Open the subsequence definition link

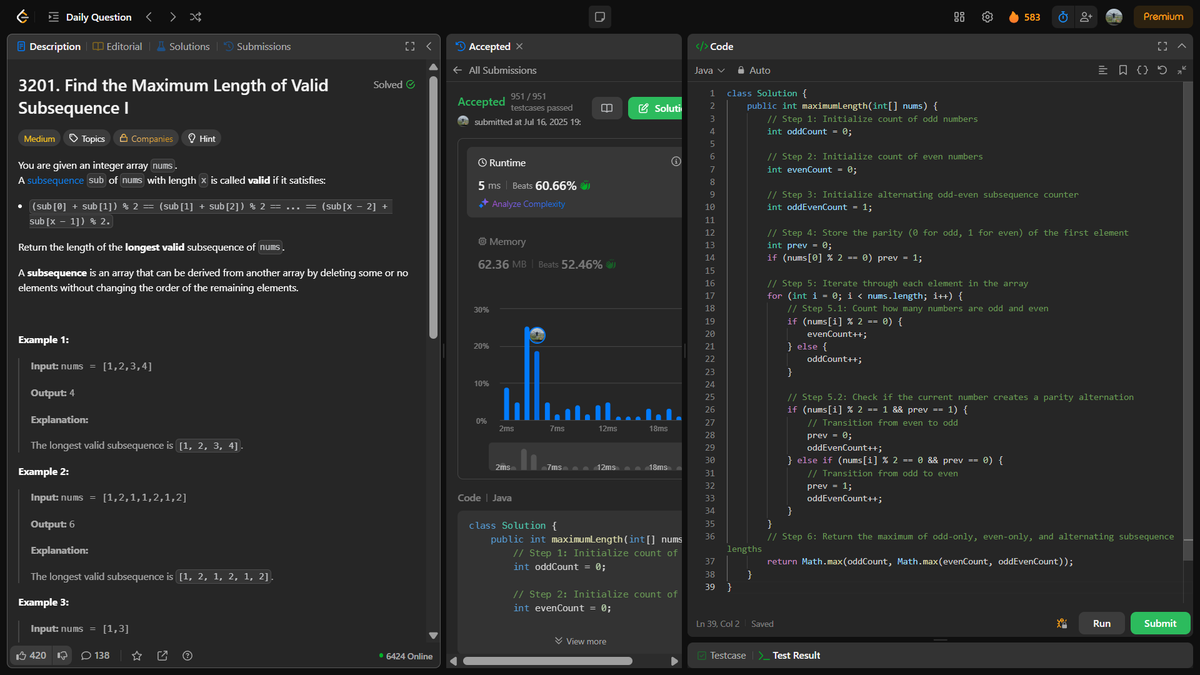55,181
